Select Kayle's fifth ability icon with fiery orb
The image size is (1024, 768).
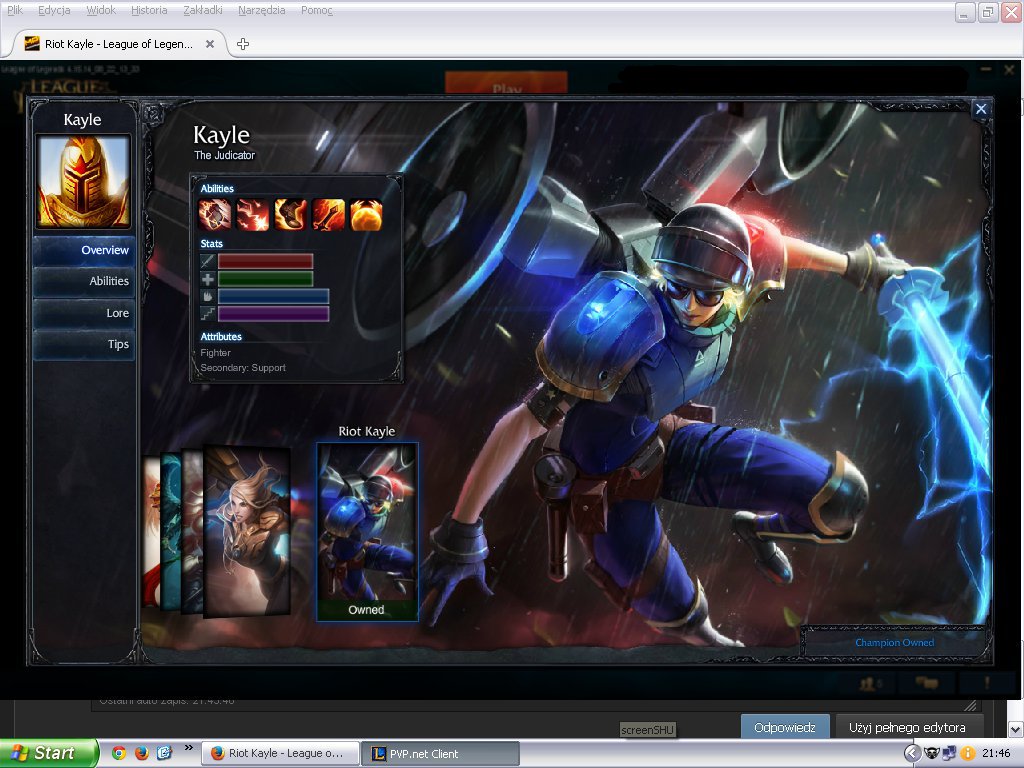[366, 215]
